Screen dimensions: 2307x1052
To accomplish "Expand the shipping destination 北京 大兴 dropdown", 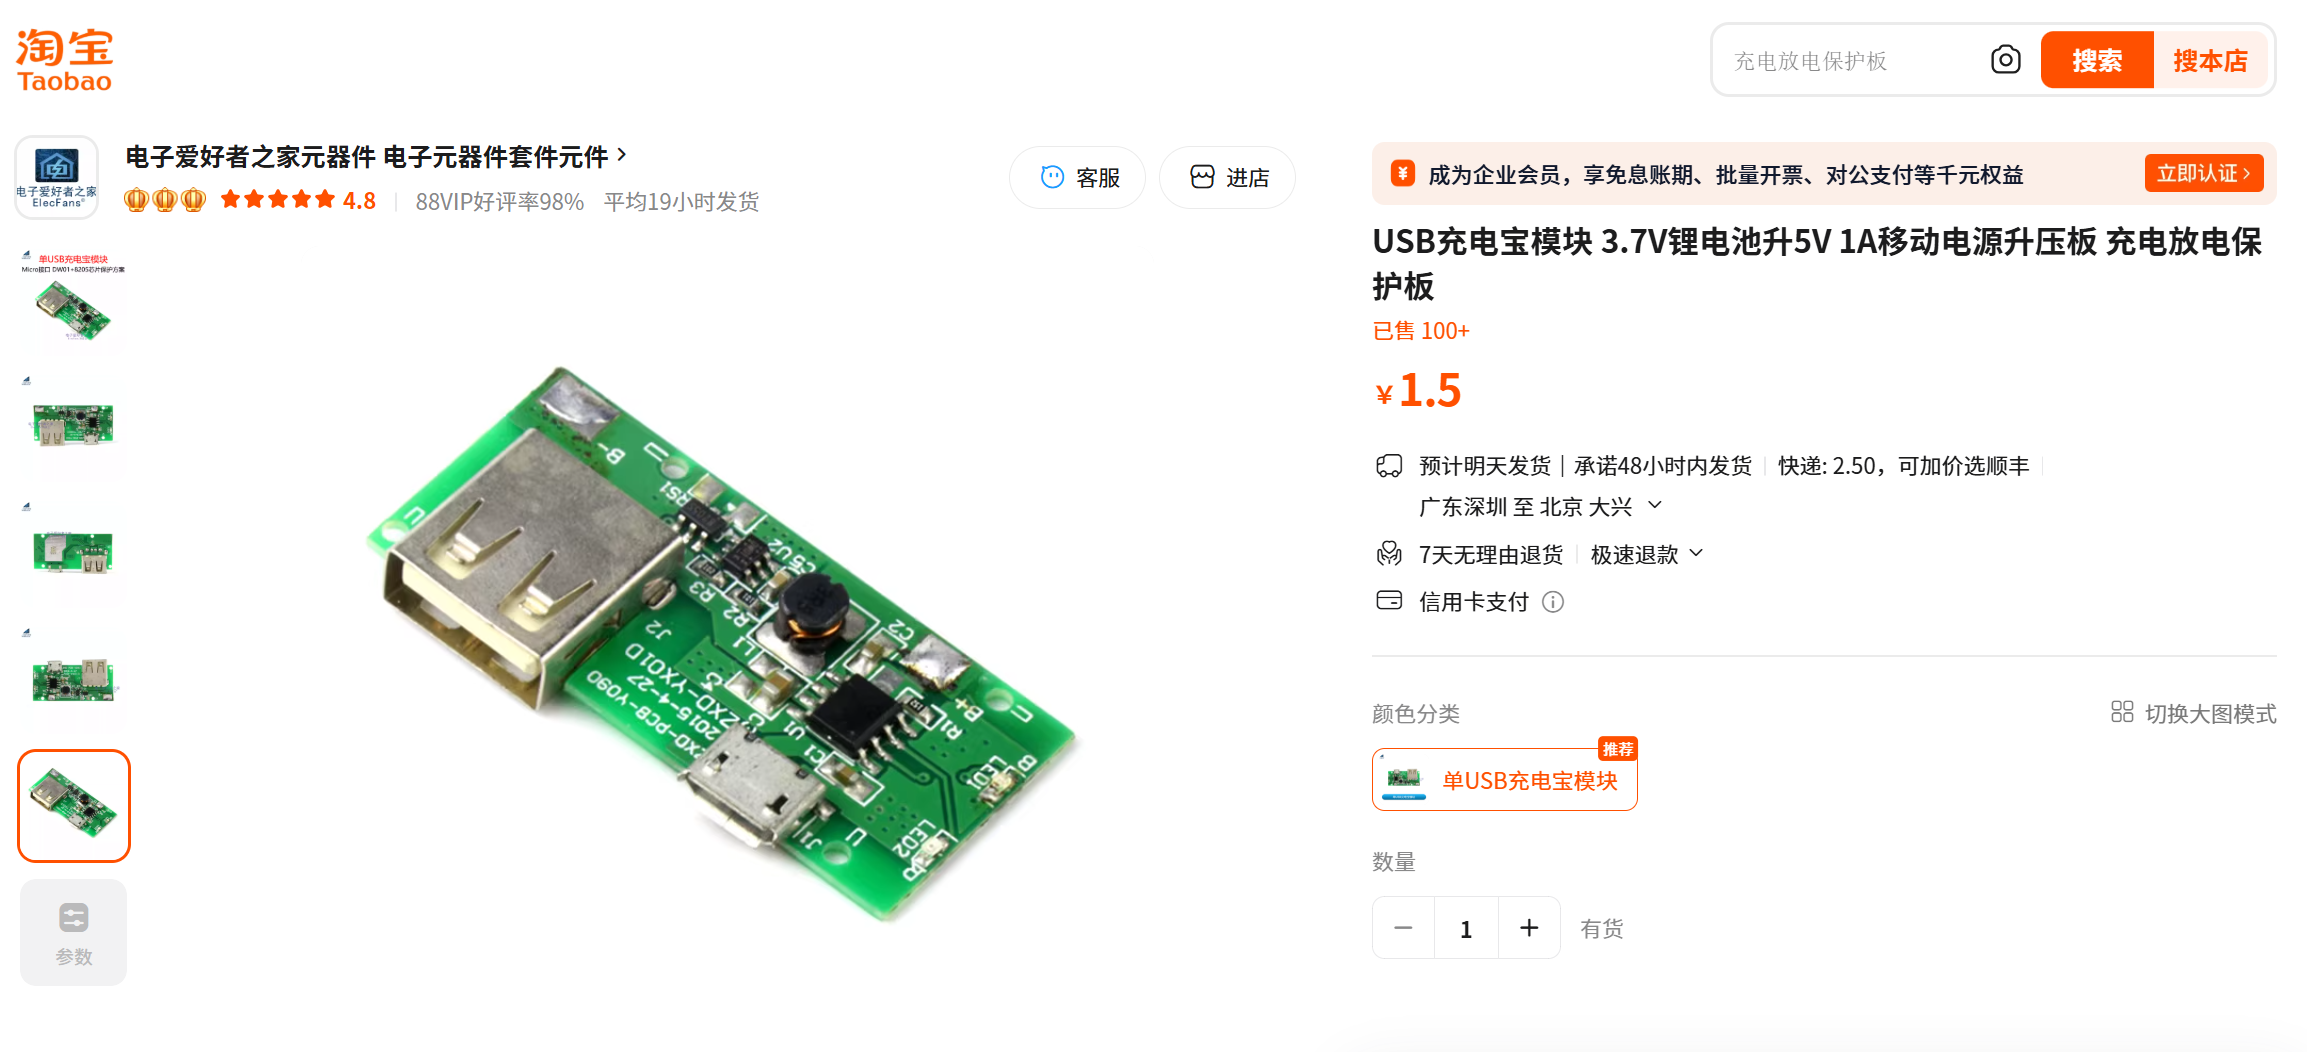I will [x=1655, y=505].
